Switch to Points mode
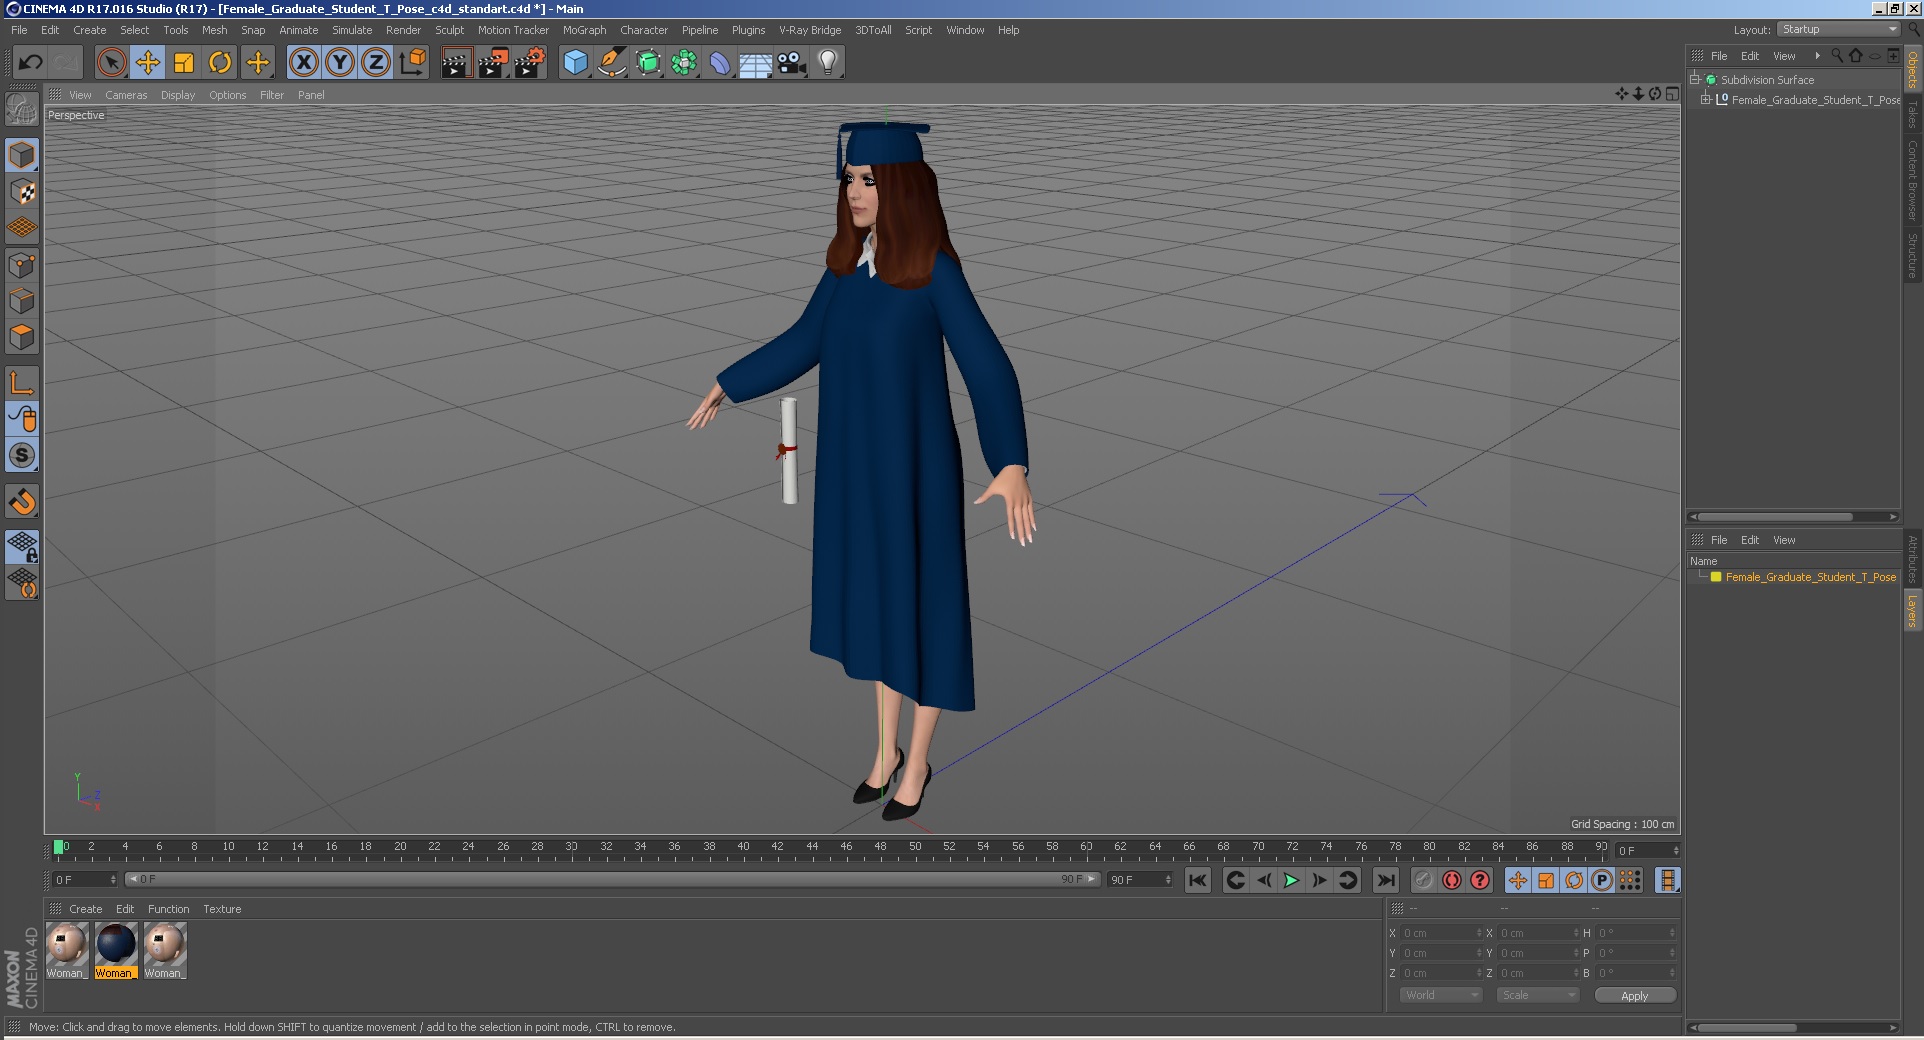Viewport: 1924px width, 1040px height. [22, 265]
